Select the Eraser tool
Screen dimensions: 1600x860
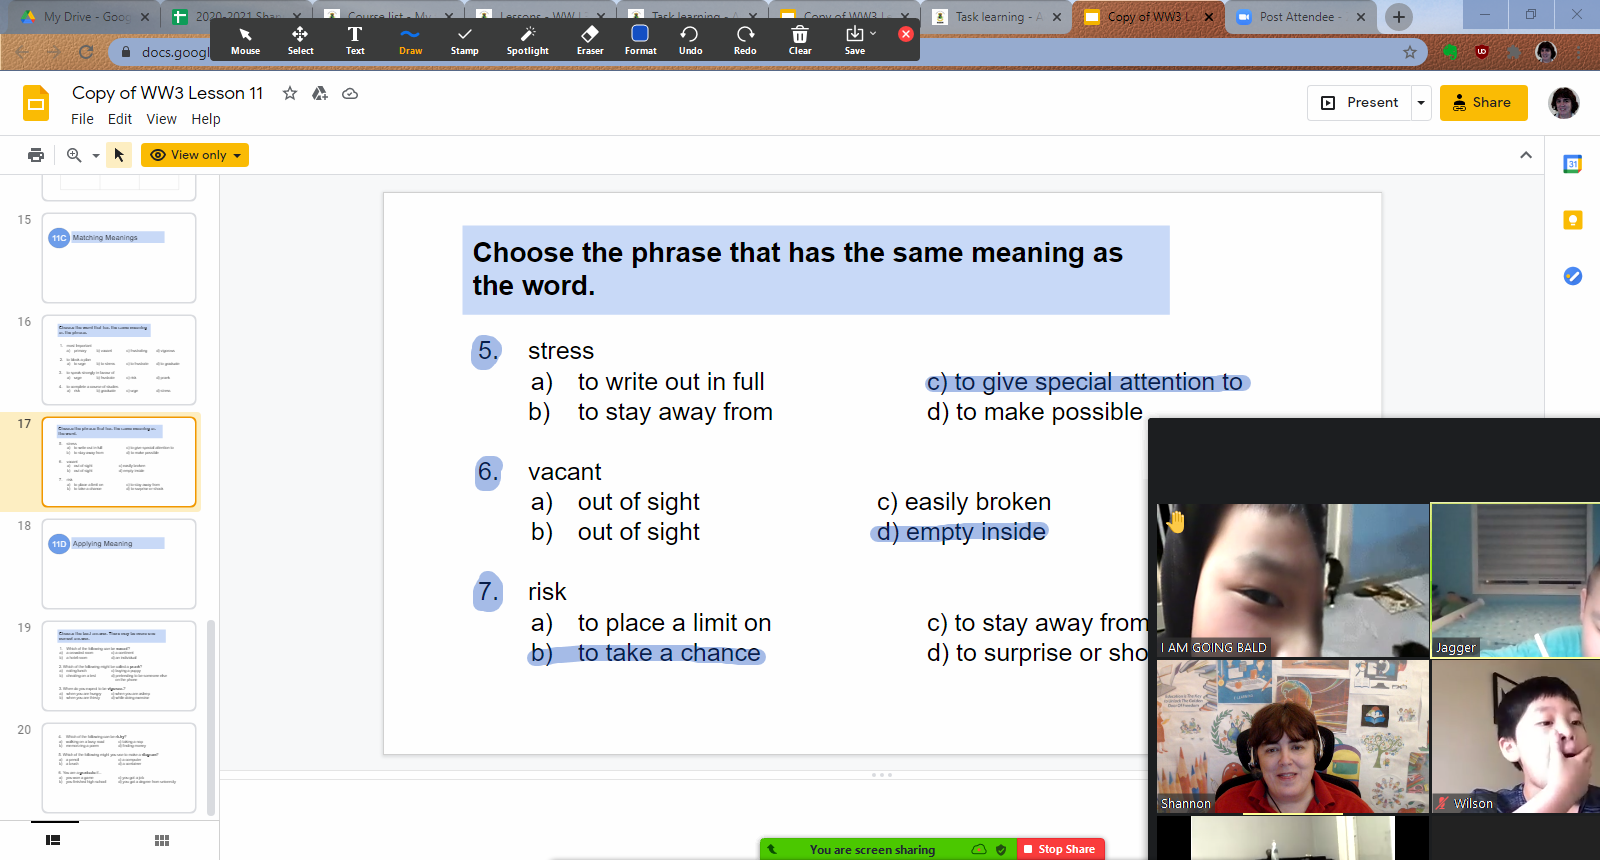click(x=590, y=41)
